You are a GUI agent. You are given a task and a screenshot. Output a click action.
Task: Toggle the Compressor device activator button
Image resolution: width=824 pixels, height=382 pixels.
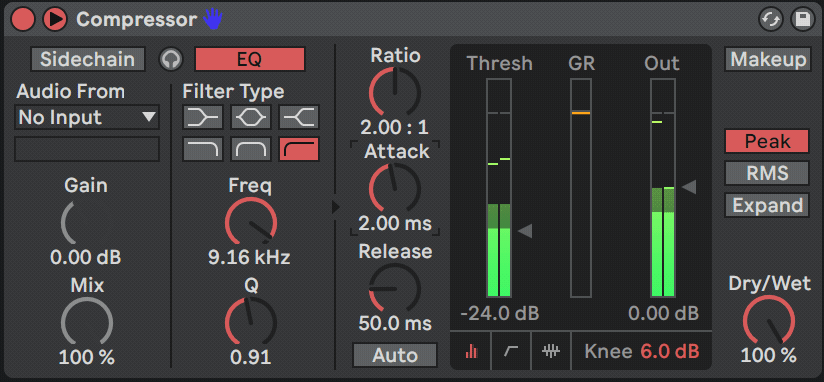[23, 19]
